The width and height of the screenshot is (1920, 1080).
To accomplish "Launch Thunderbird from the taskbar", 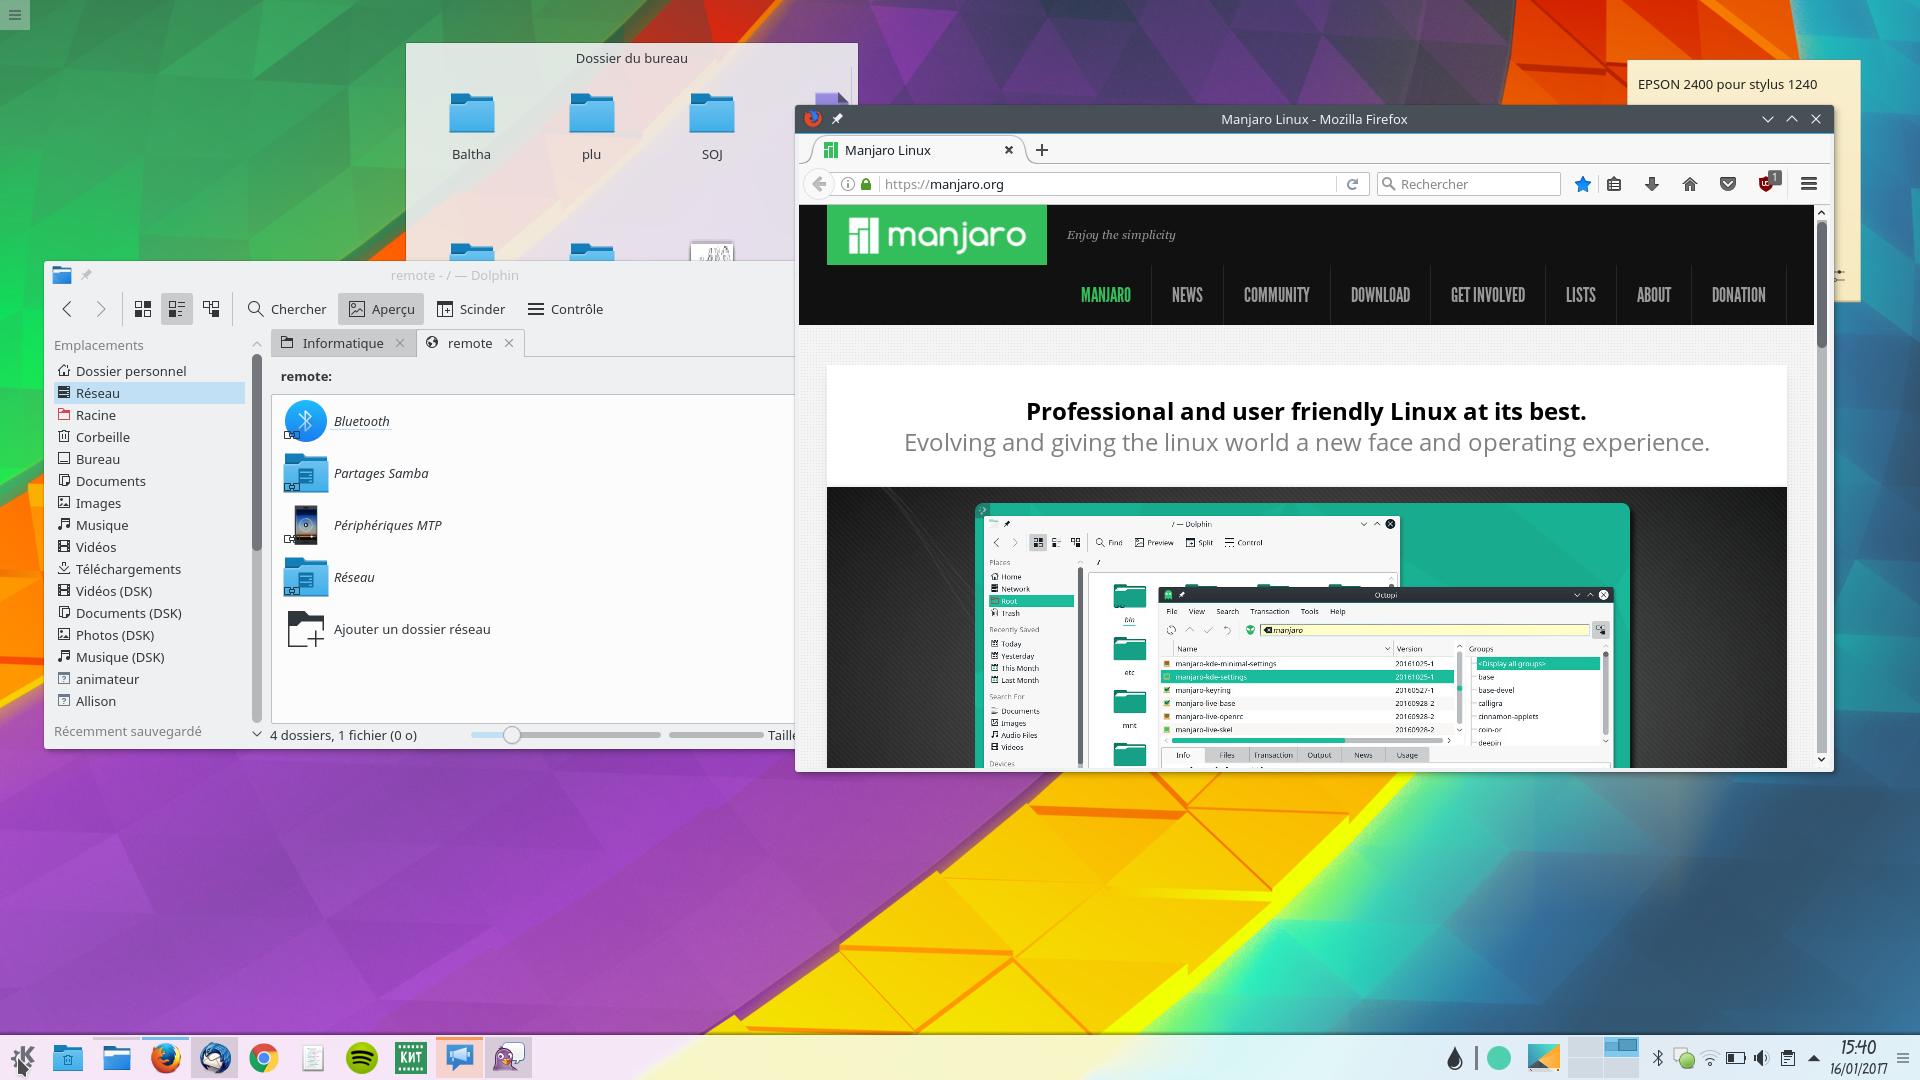I will (x=215, y=1058).
